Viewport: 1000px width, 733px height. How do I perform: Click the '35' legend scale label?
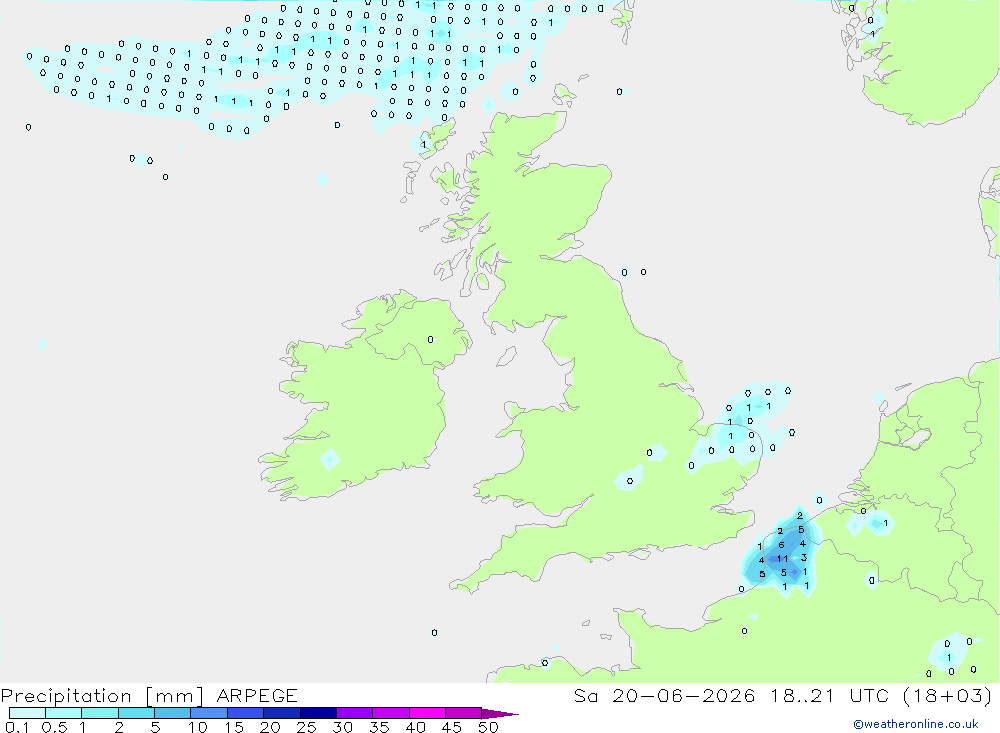[379, 727]
